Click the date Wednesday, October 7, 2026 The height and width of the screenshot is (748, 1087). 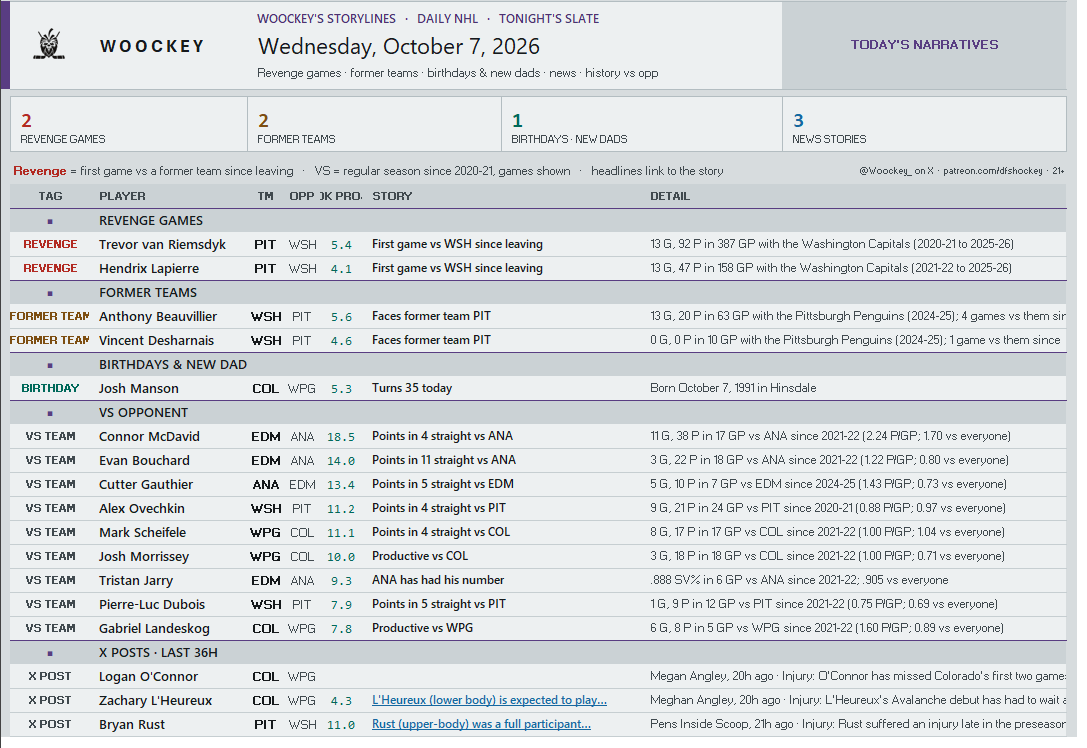click(x=399, y=46)
